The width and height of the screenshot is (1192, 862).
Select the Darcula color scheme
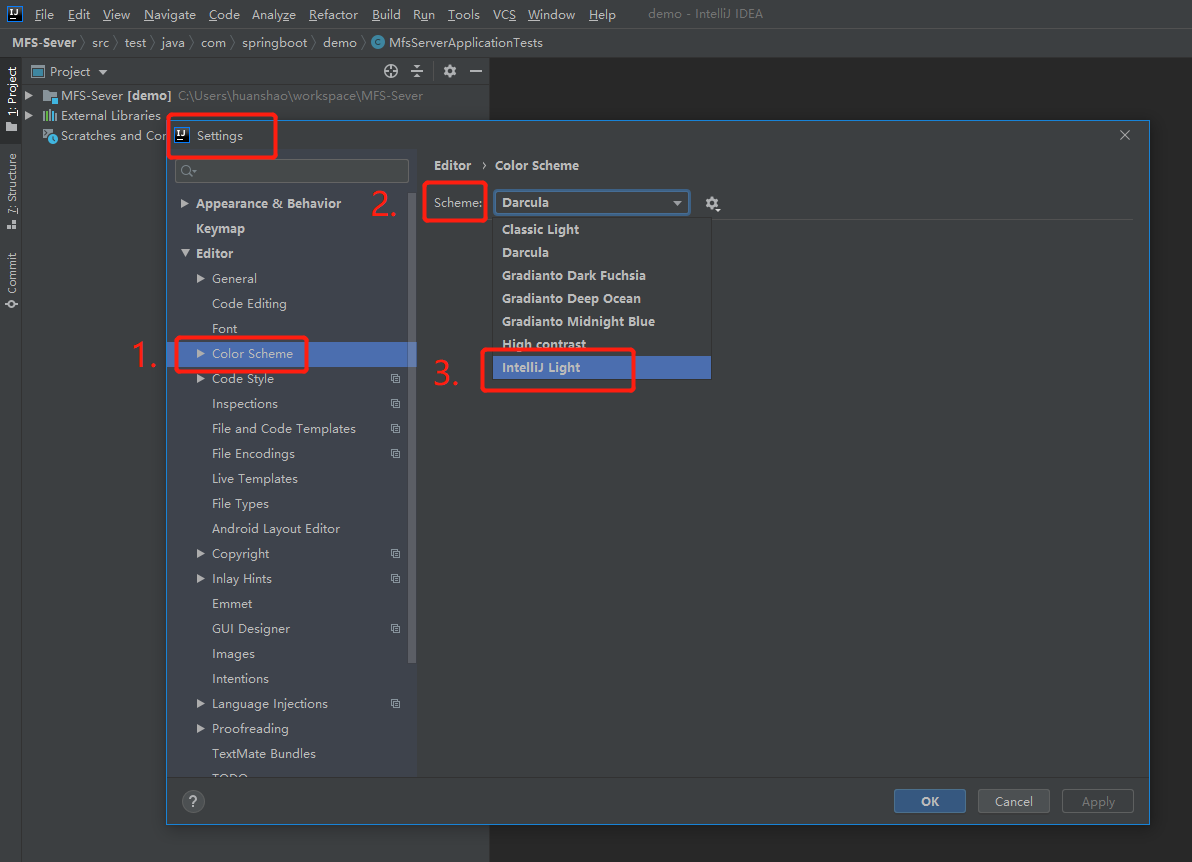525,252
